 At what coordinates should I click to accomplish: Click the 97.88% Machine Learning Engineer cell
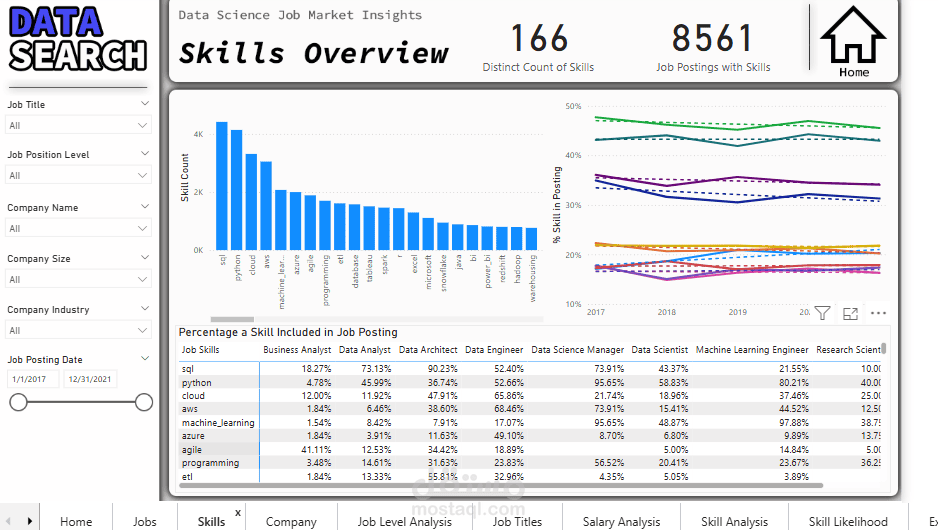(x=793, y=423)
